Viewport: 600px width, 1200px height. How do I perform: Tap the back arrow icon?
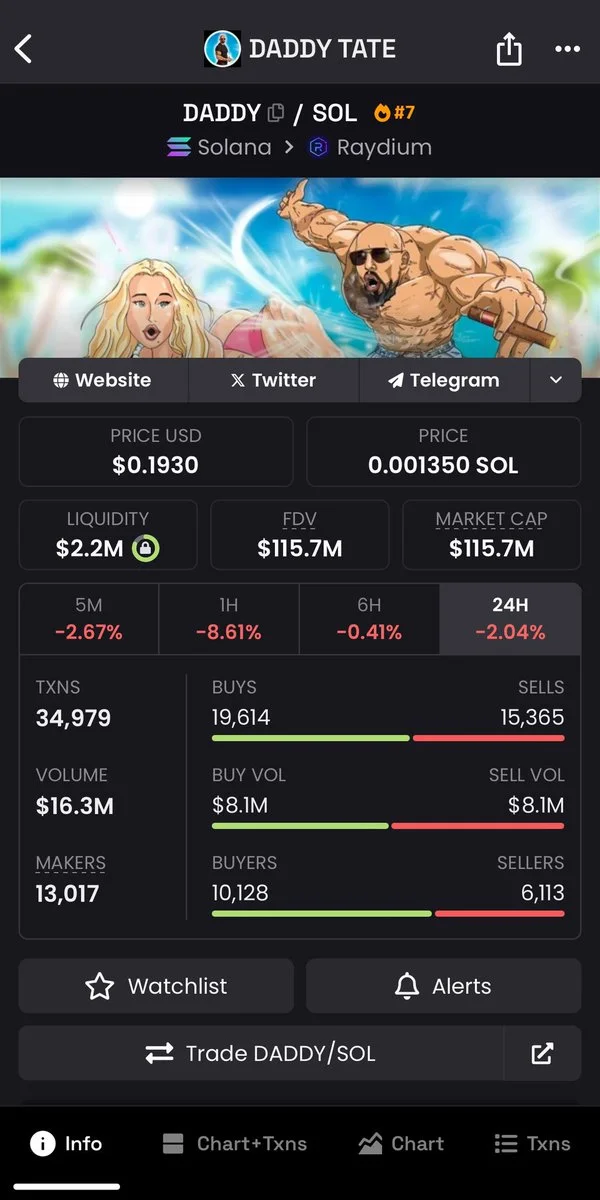24,48
